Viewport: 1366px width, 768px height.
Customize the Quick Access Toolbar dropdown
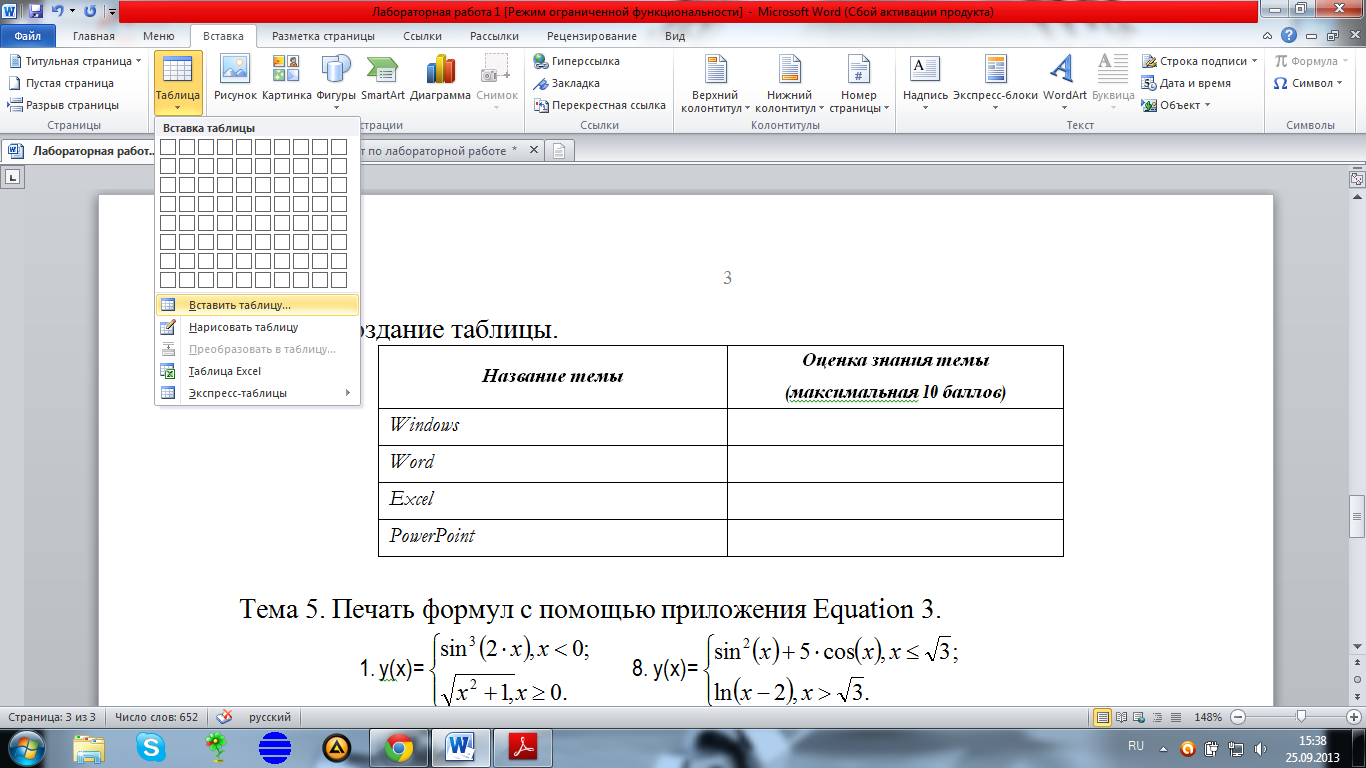(110, 13)
